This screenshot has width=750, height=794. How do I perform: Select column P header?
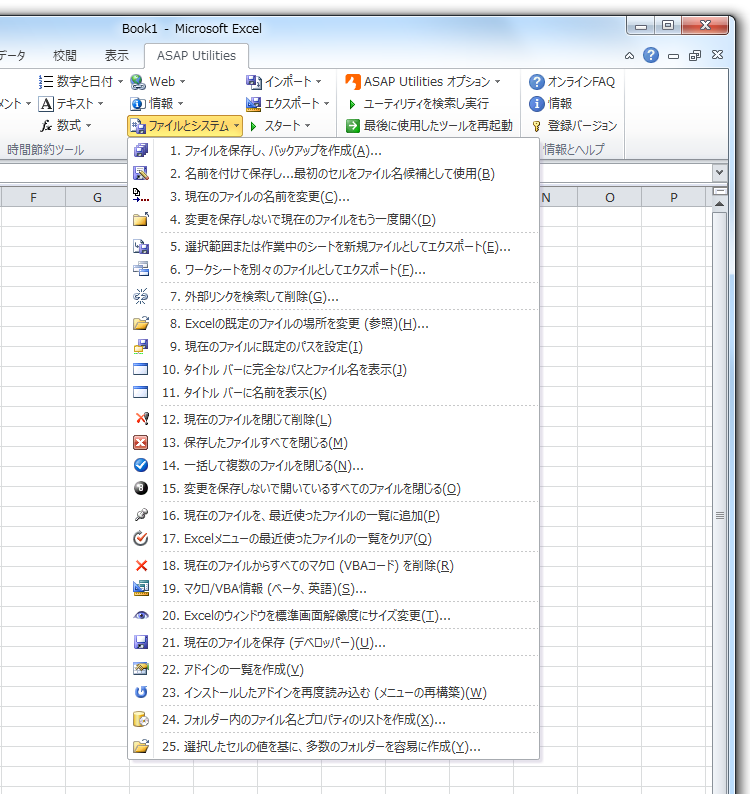tap(674, 197)
